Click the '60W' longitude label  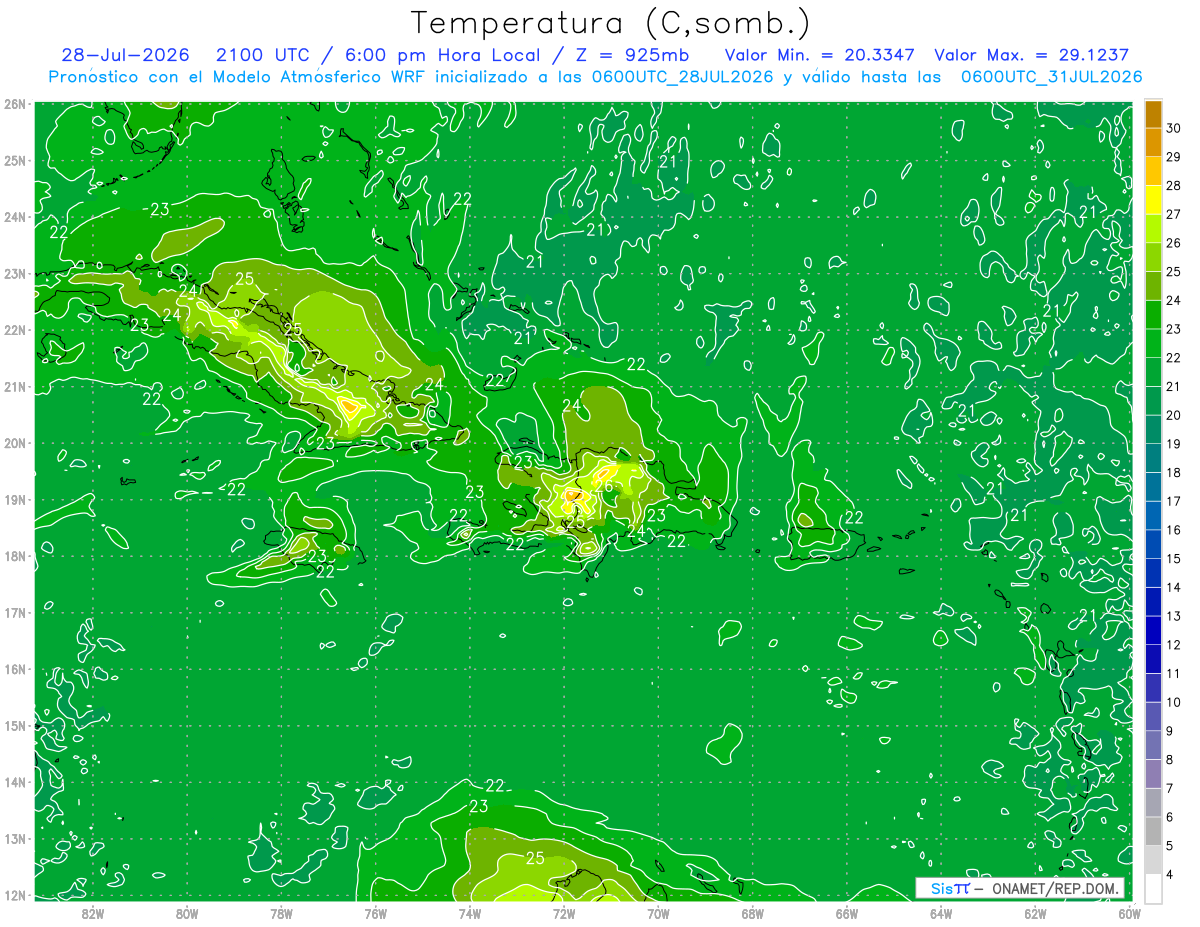click(1129, 912)
